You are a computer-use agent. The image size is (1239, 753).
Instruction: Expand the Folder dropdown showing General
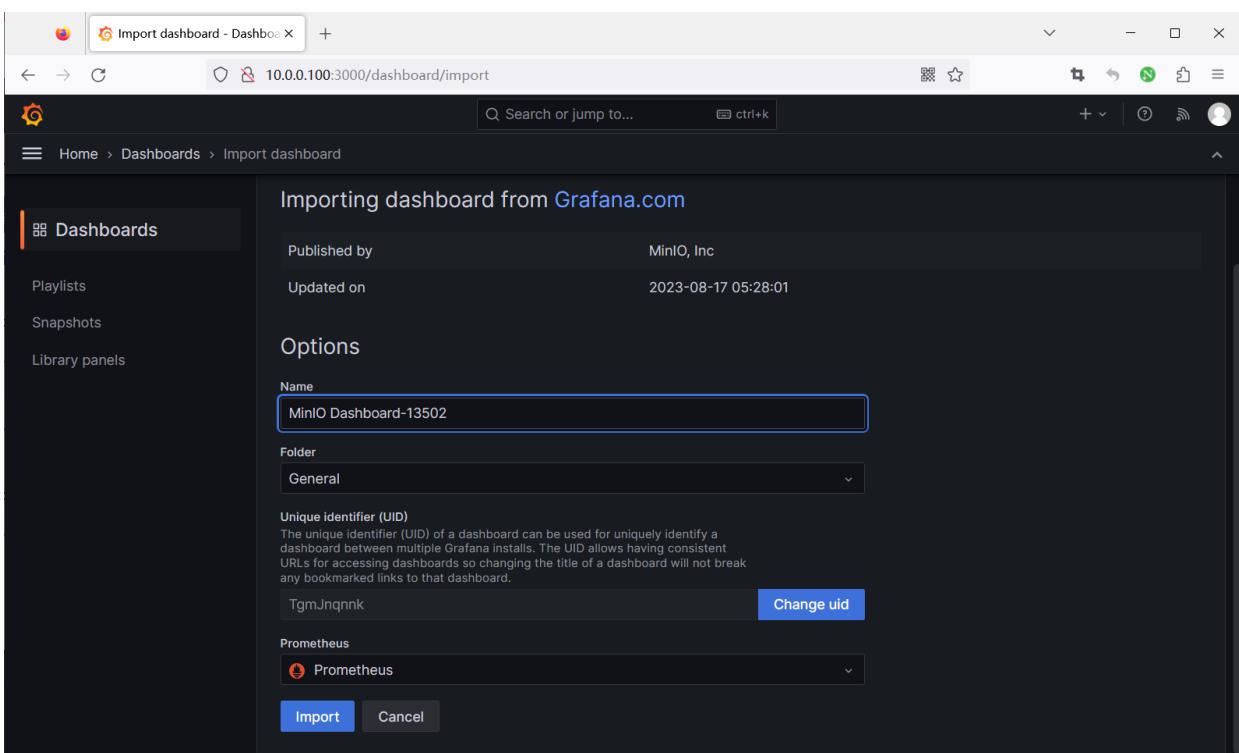coord(572,478)
